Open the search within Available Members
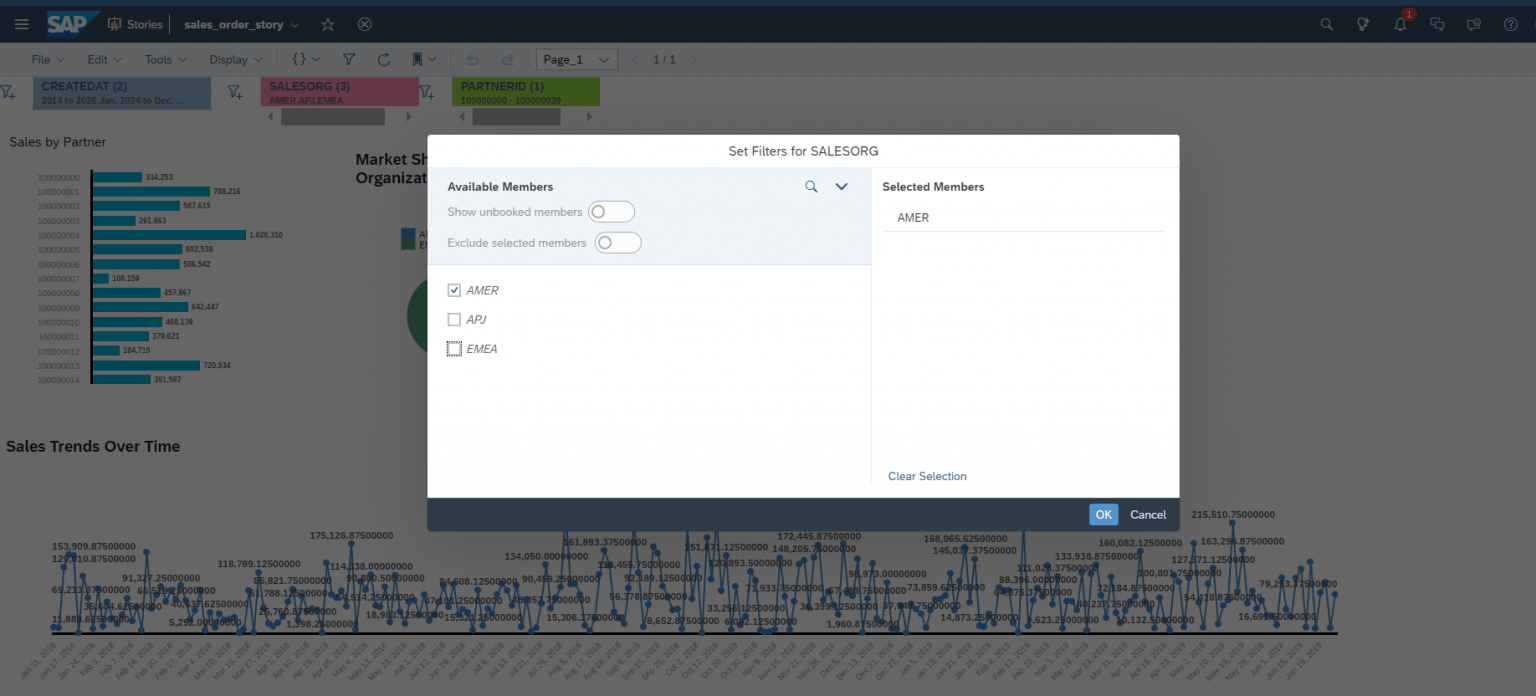1536x696 pixels. [811, 186]
